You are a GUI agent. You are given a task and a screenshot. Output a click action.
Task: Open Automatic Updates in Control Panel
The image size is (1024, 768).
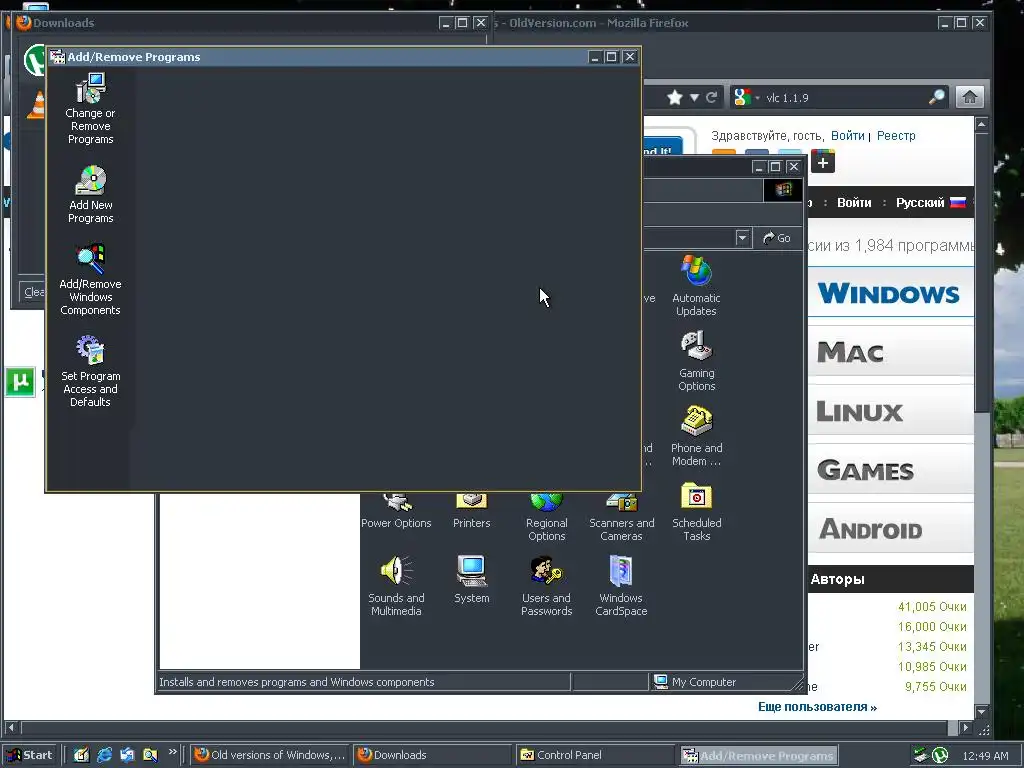pyautogui.click(x=696, y=285)
